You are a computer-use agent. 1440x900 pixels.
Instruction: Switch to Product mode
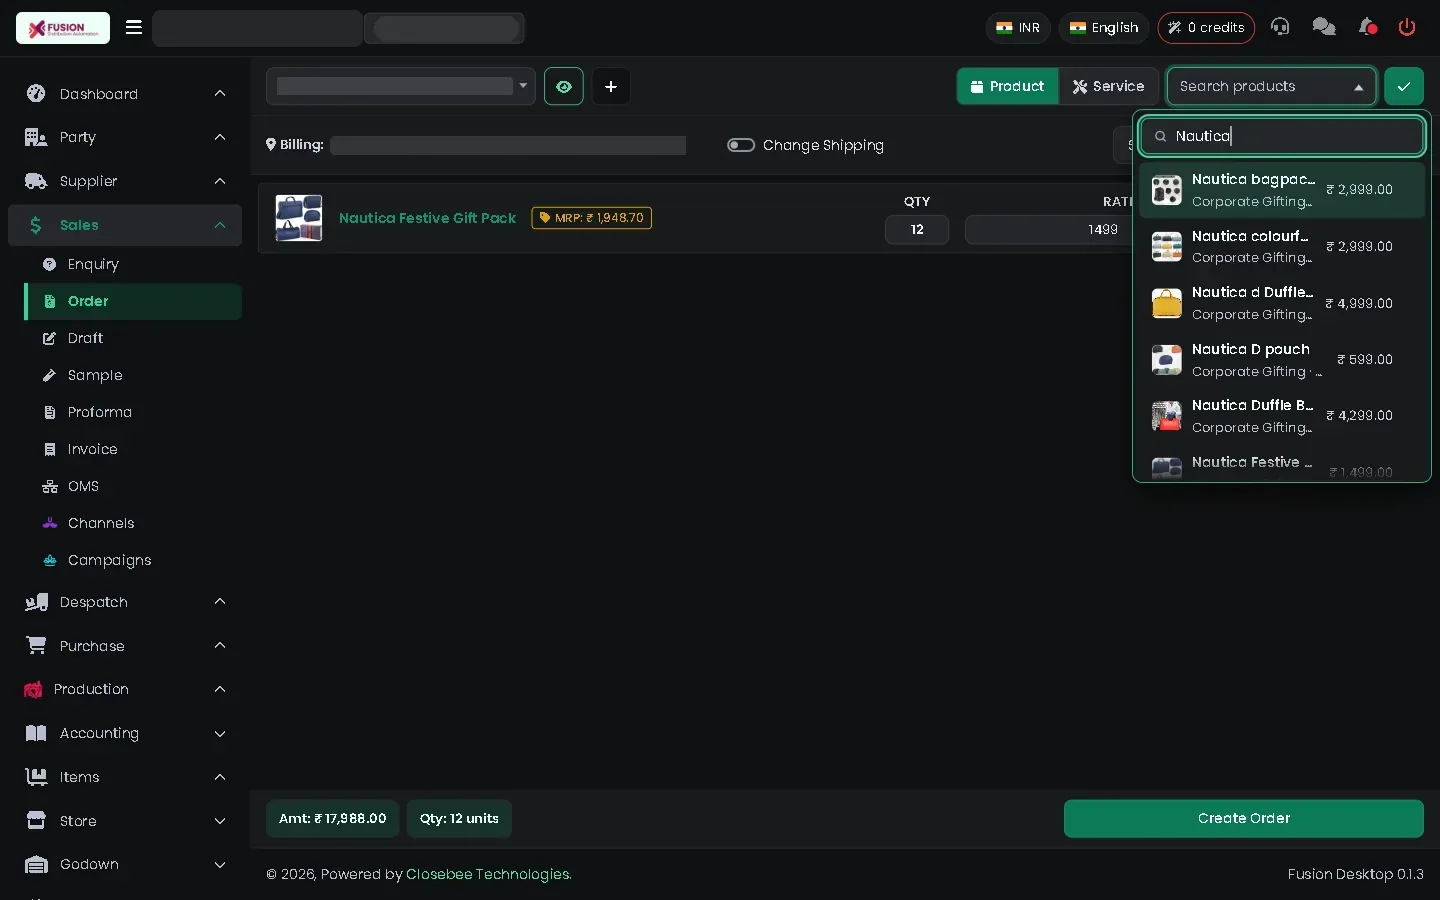[x=1007, y=86]
